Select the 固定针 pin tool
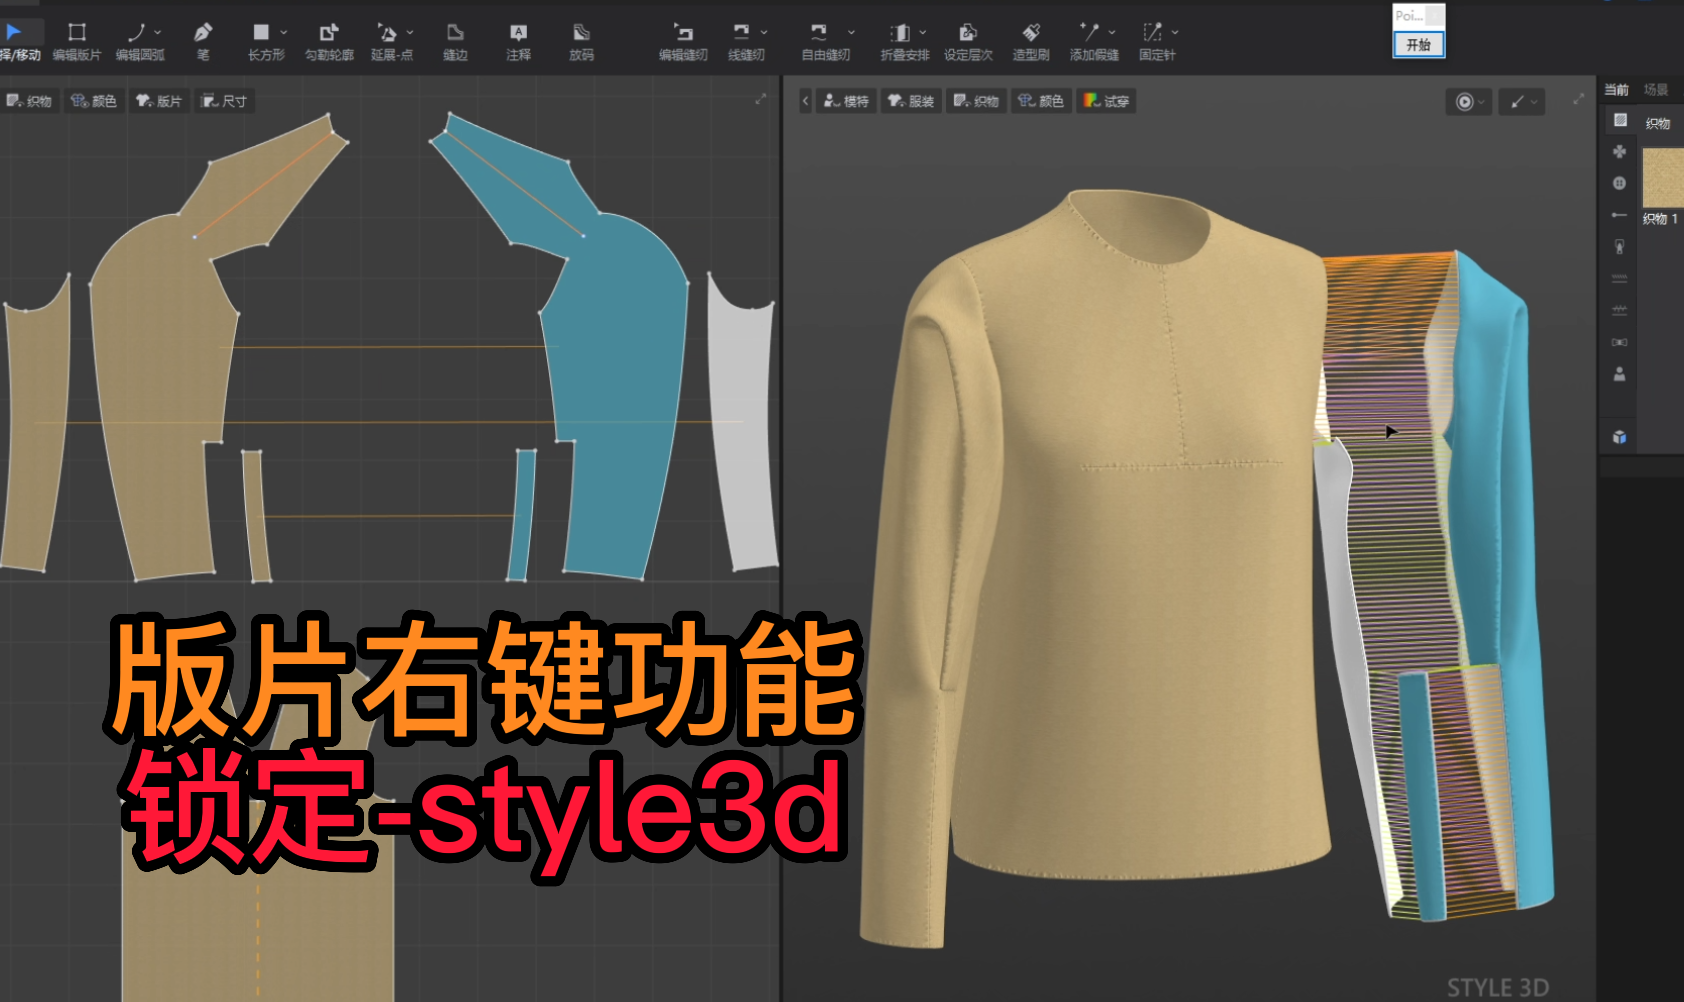Viewport: 1684px width, 1002px height. (x=1156, y=42)
